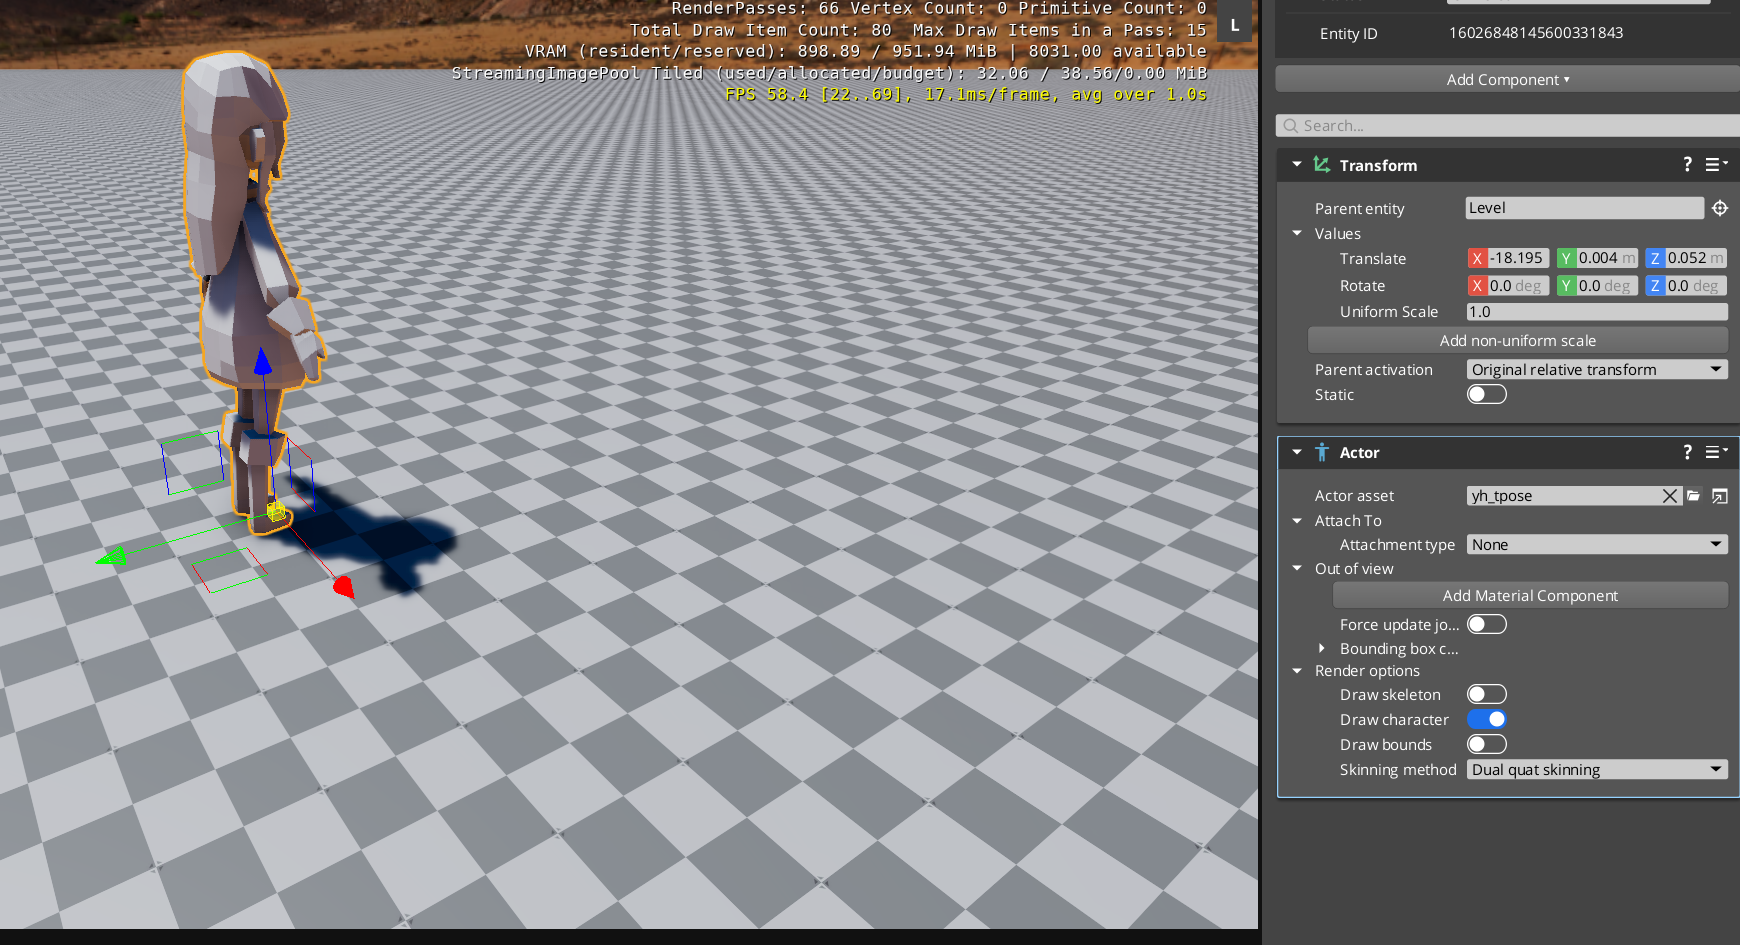Click the Transform component icon
The width and height of the screenshot is (1740, 945).
(1321, 164)
